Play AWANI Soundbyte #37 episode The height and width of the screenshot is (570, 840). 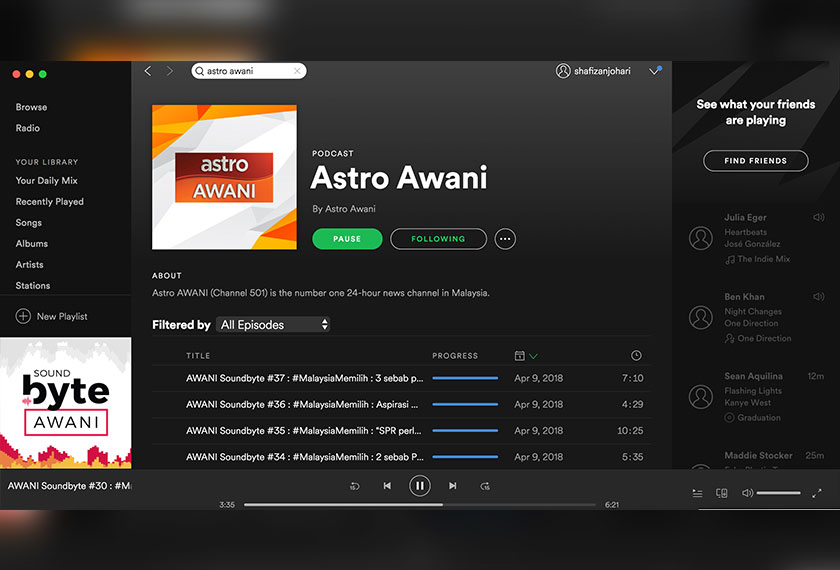(304, 378)
